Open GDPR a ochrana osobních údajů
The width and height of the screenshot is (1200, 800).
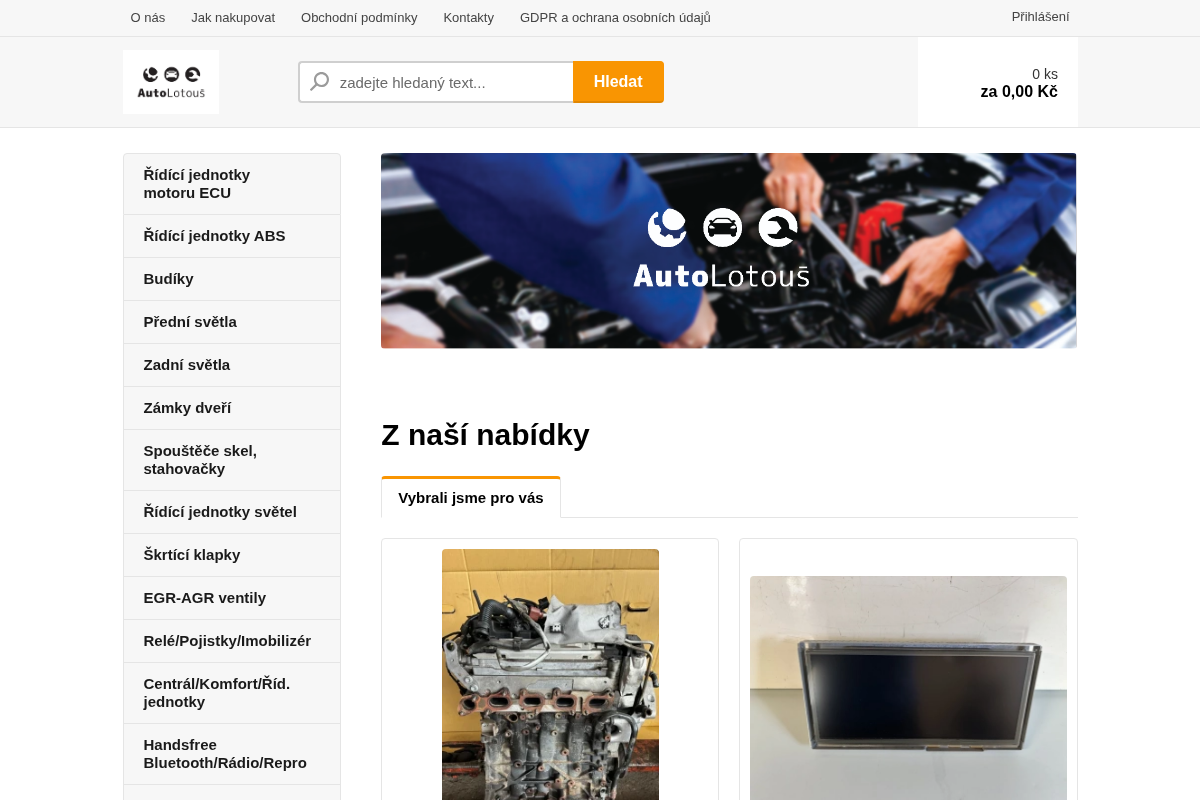click(615, 17)
